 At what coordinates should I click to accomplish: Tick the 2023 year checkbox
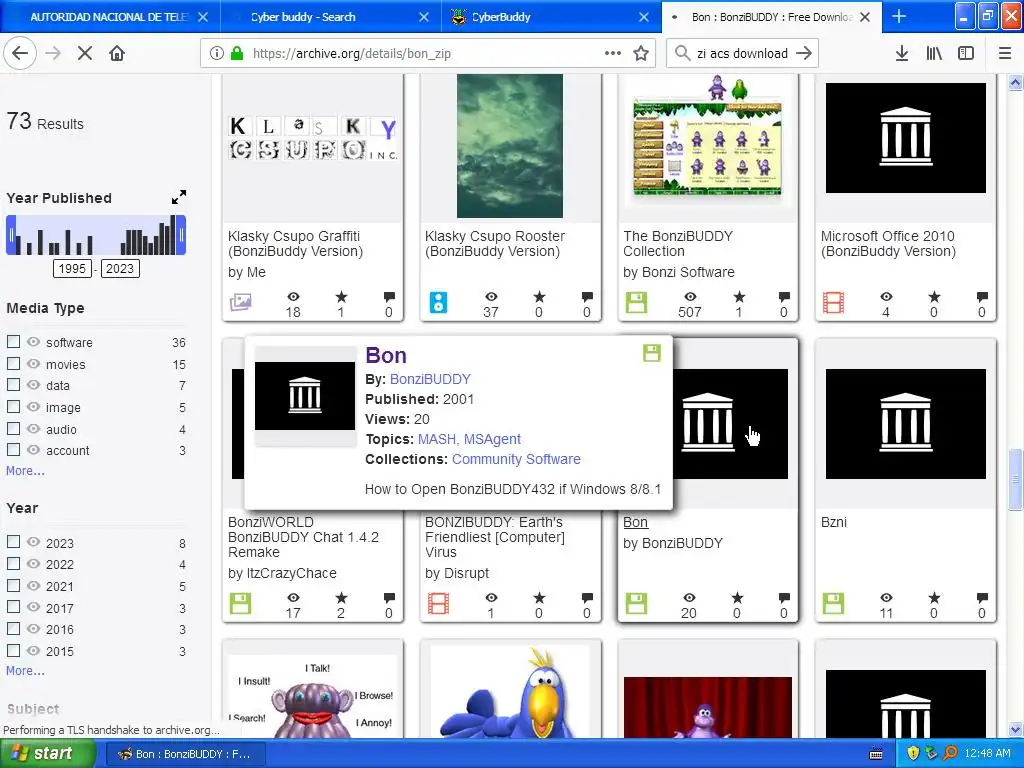click(13, 541)
